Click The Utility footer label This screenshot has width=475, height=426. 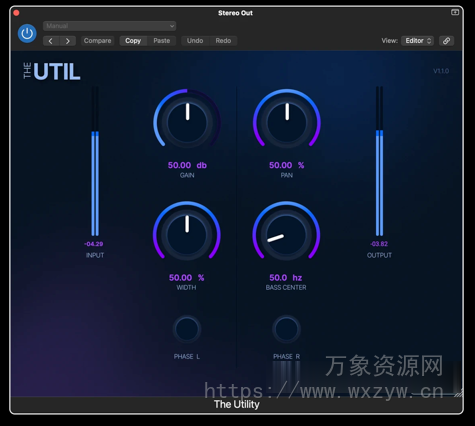[237, 404]
